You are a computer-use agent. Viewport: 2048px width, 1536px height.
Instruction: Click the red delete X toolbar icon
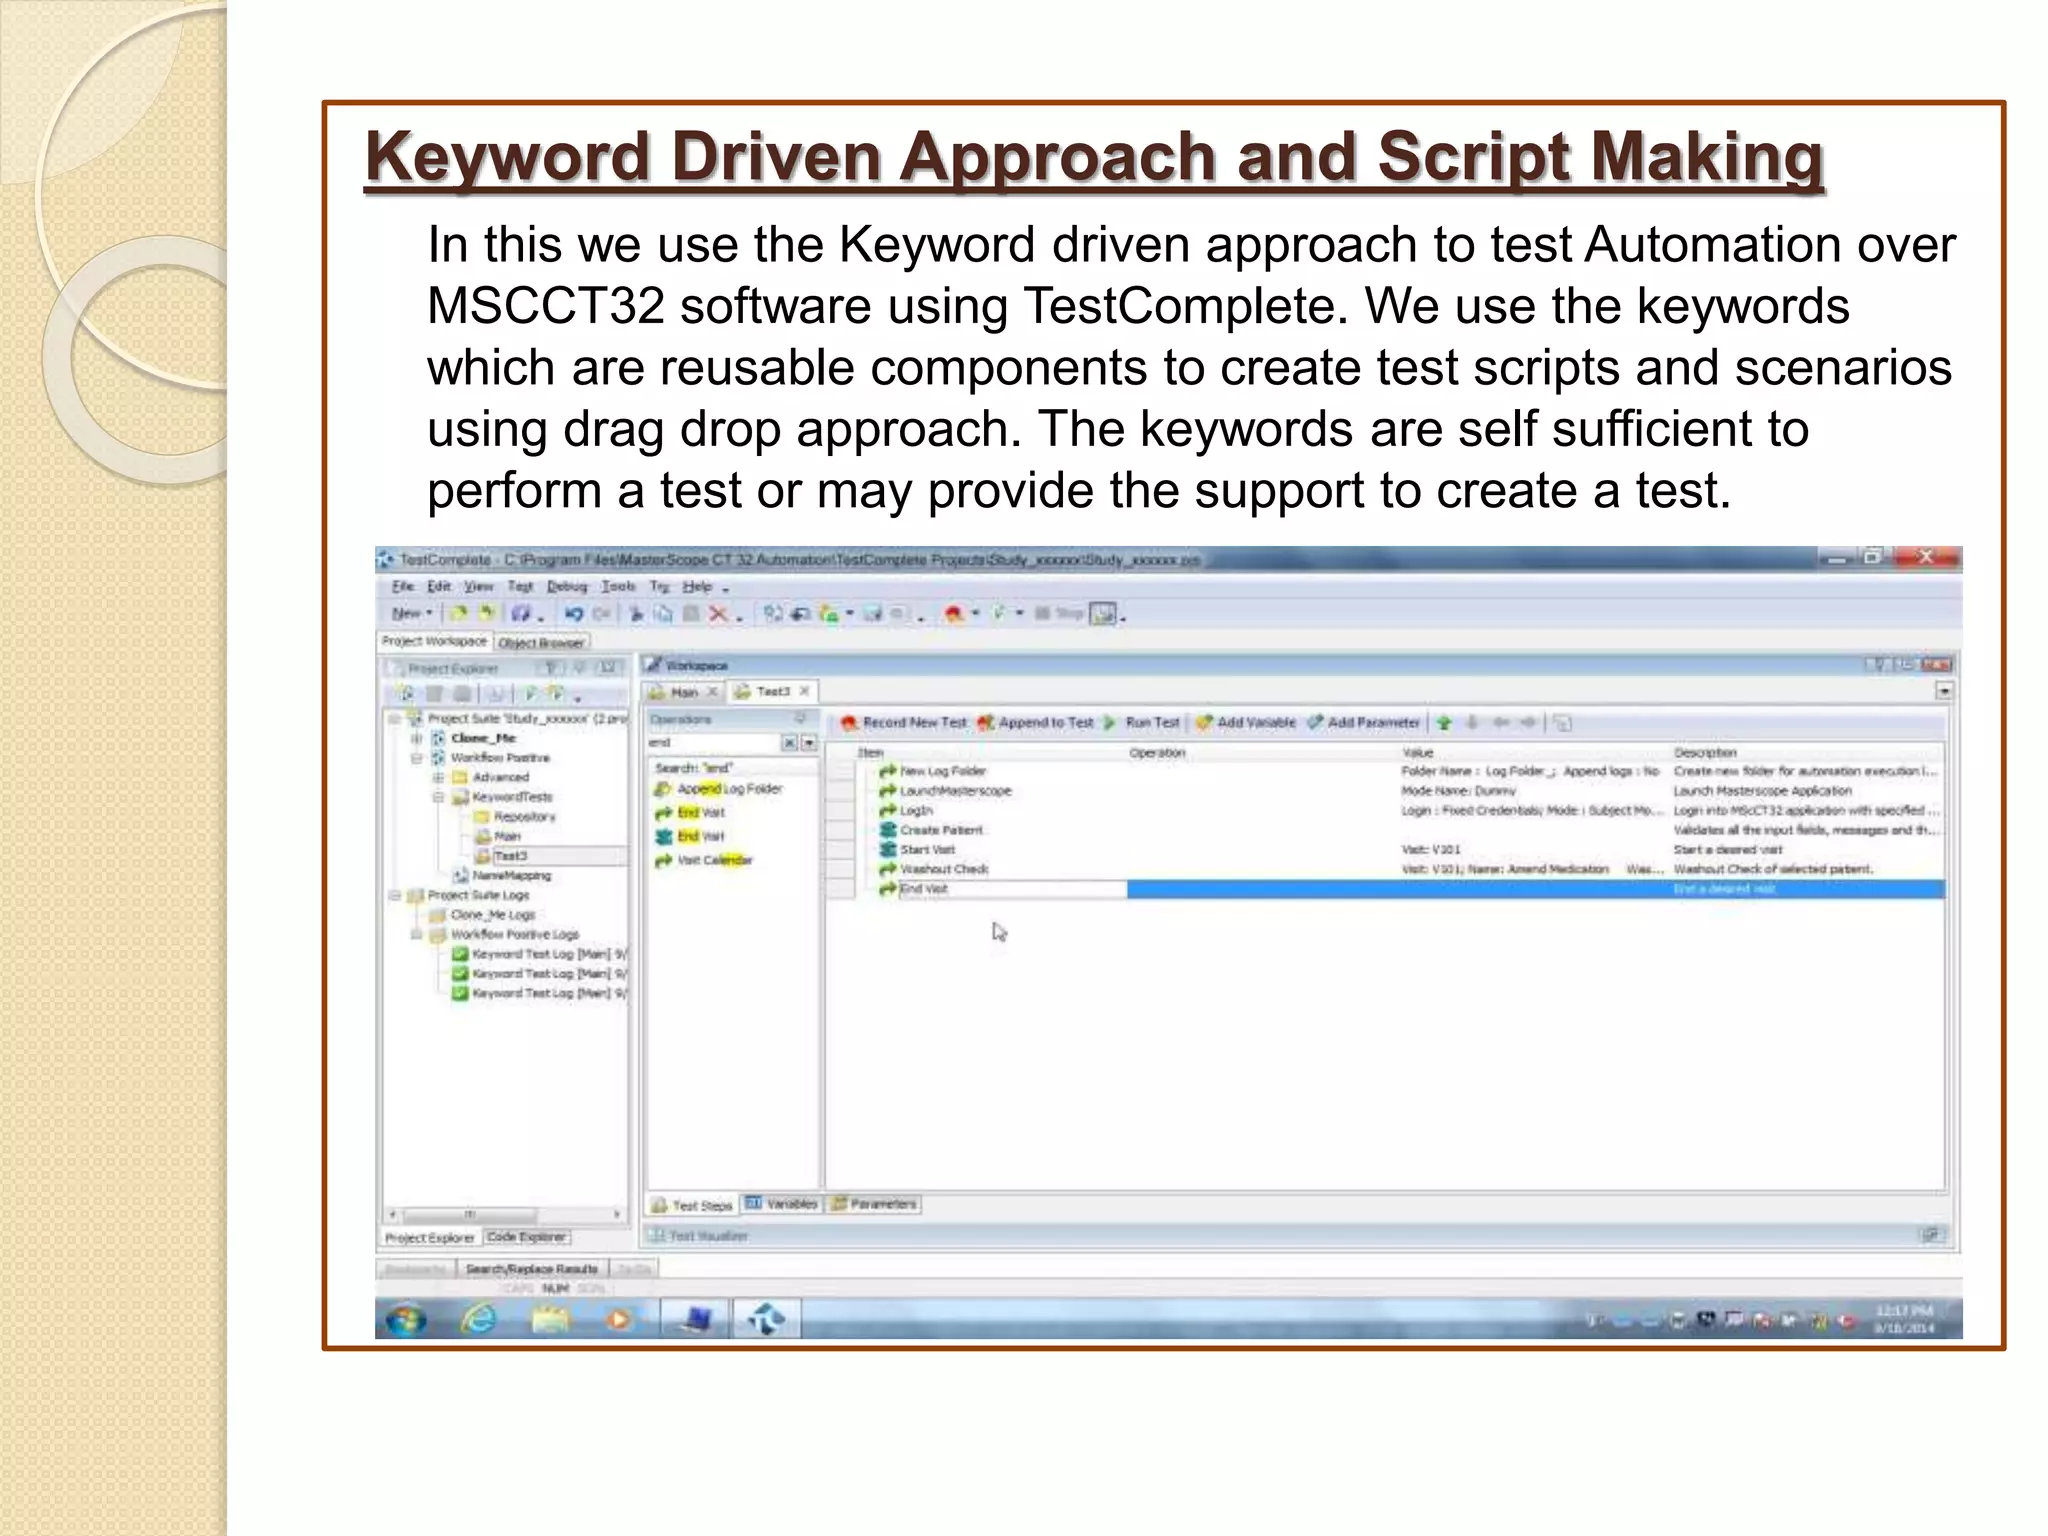pos(718,614)
